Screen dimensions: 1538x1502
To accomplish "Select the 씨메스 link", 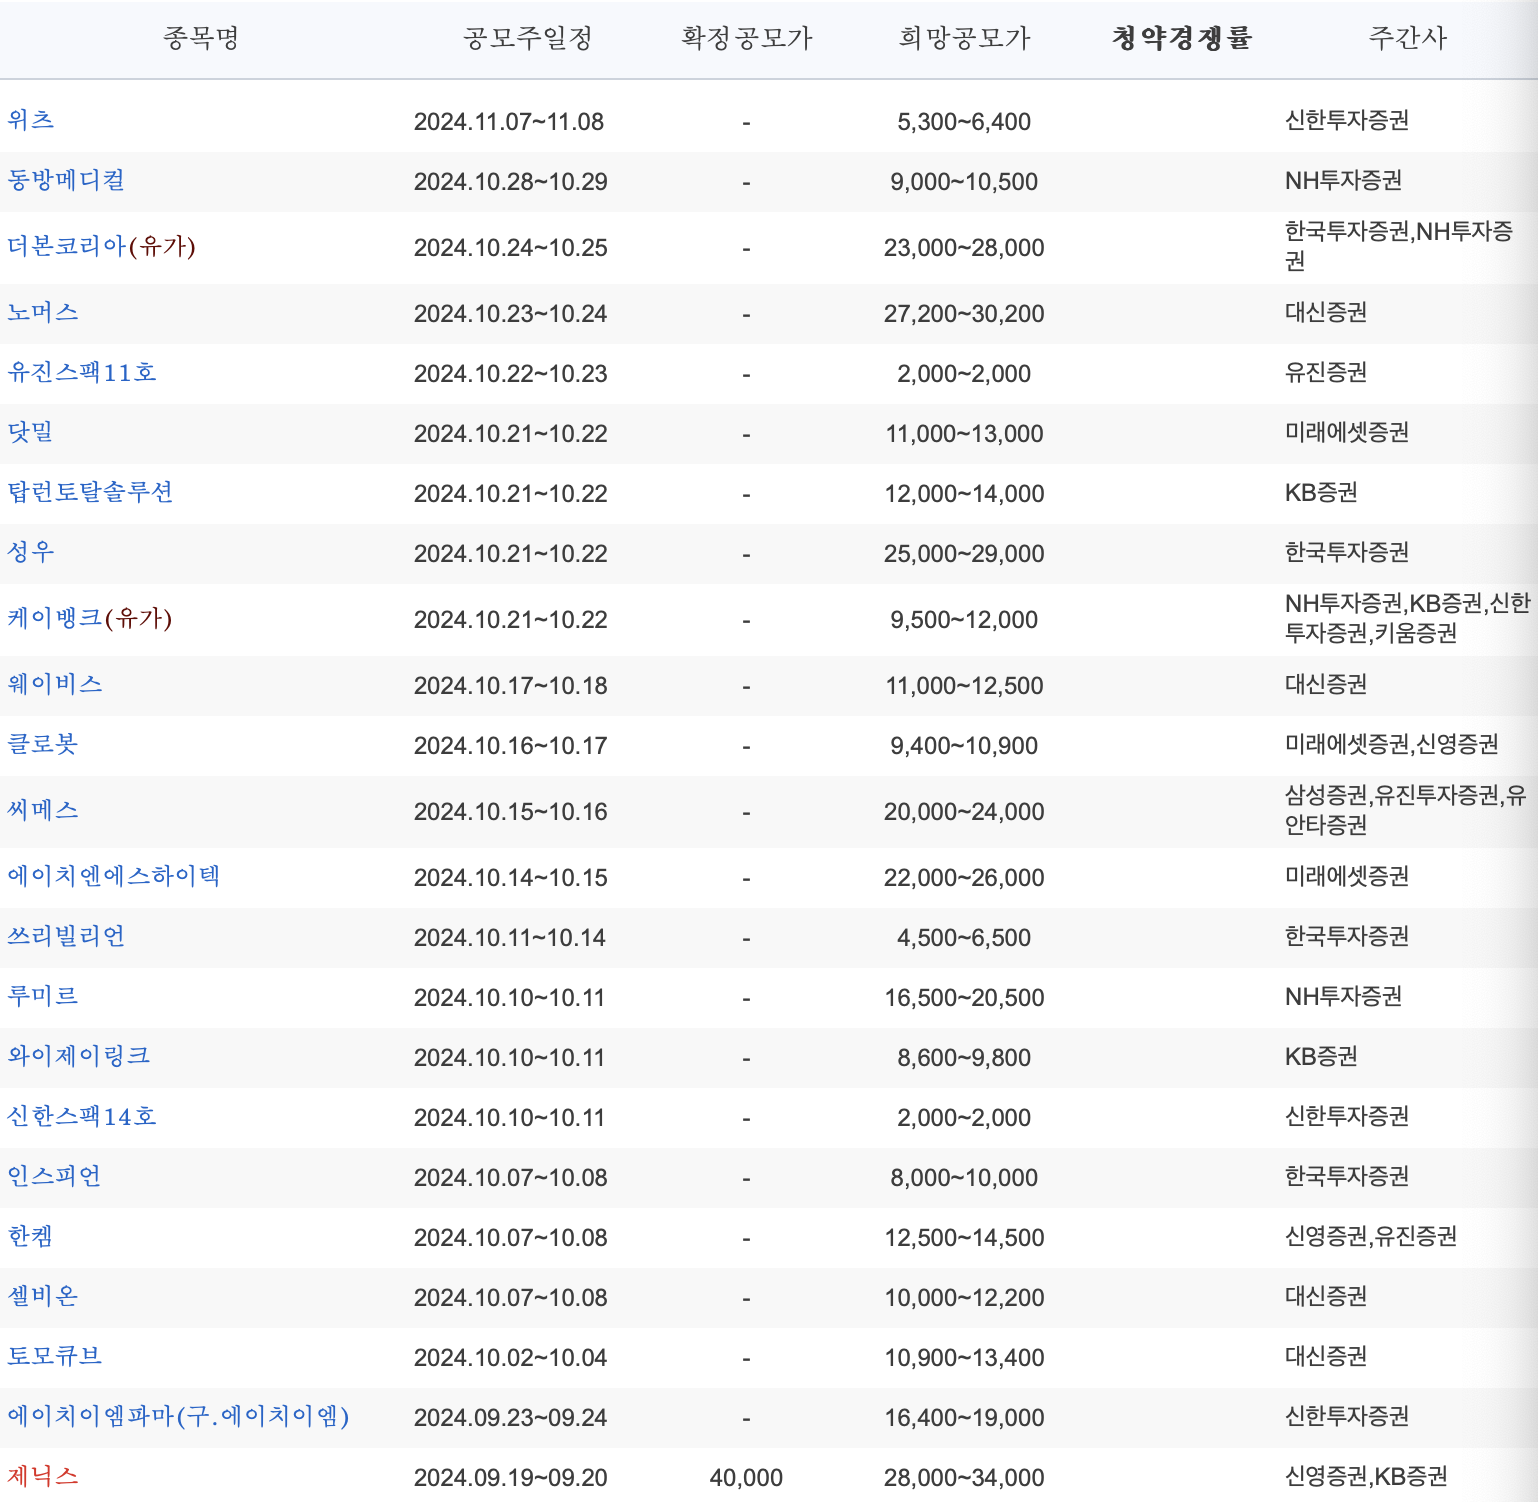I will [43, 810].
